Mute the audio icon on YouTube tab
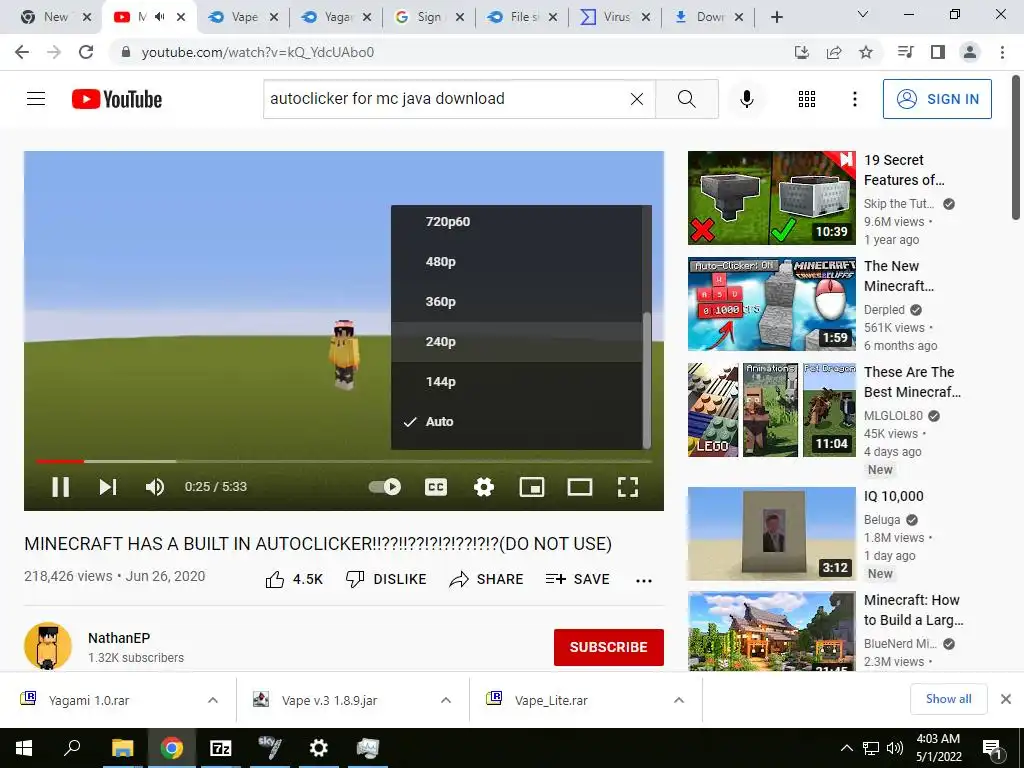 pyautogui.click(x=159, y=17)
